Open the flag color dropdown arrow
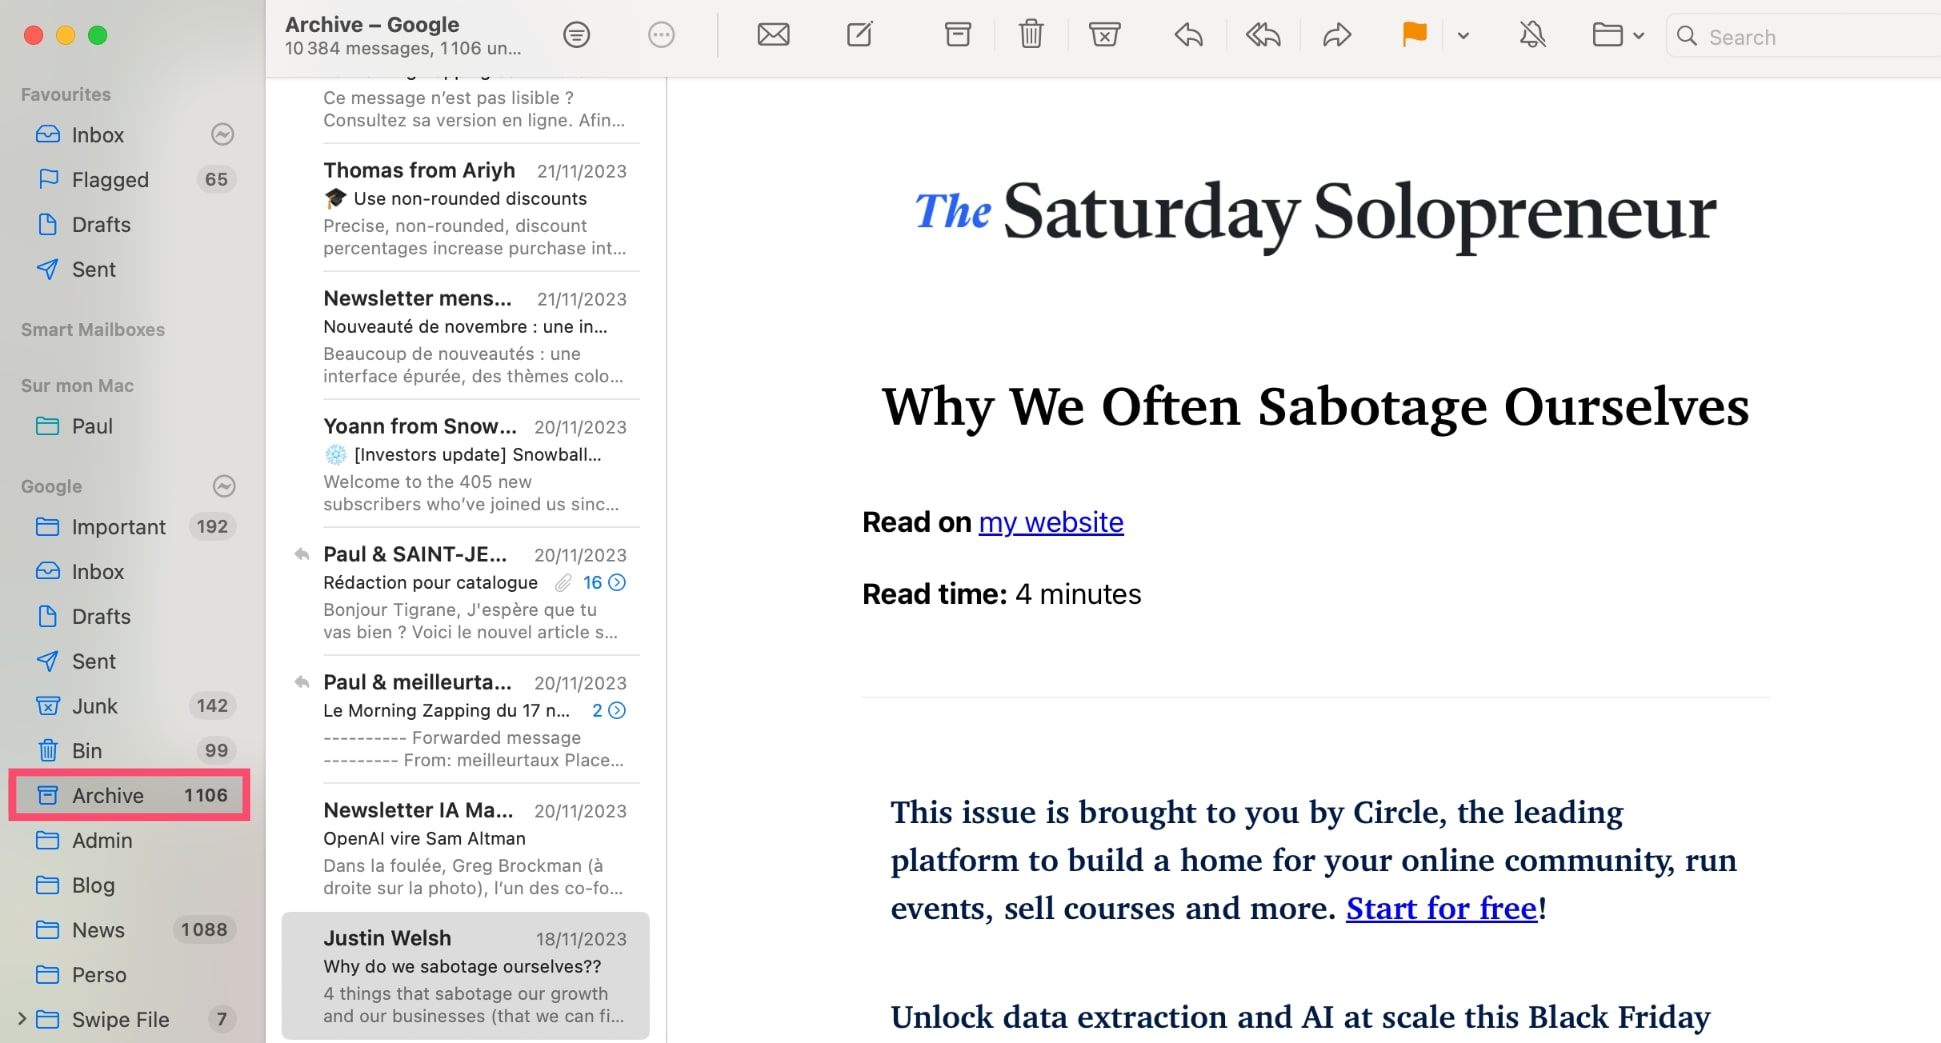The width and height of the screenshot is (1941, 1043). (1463, 36)
